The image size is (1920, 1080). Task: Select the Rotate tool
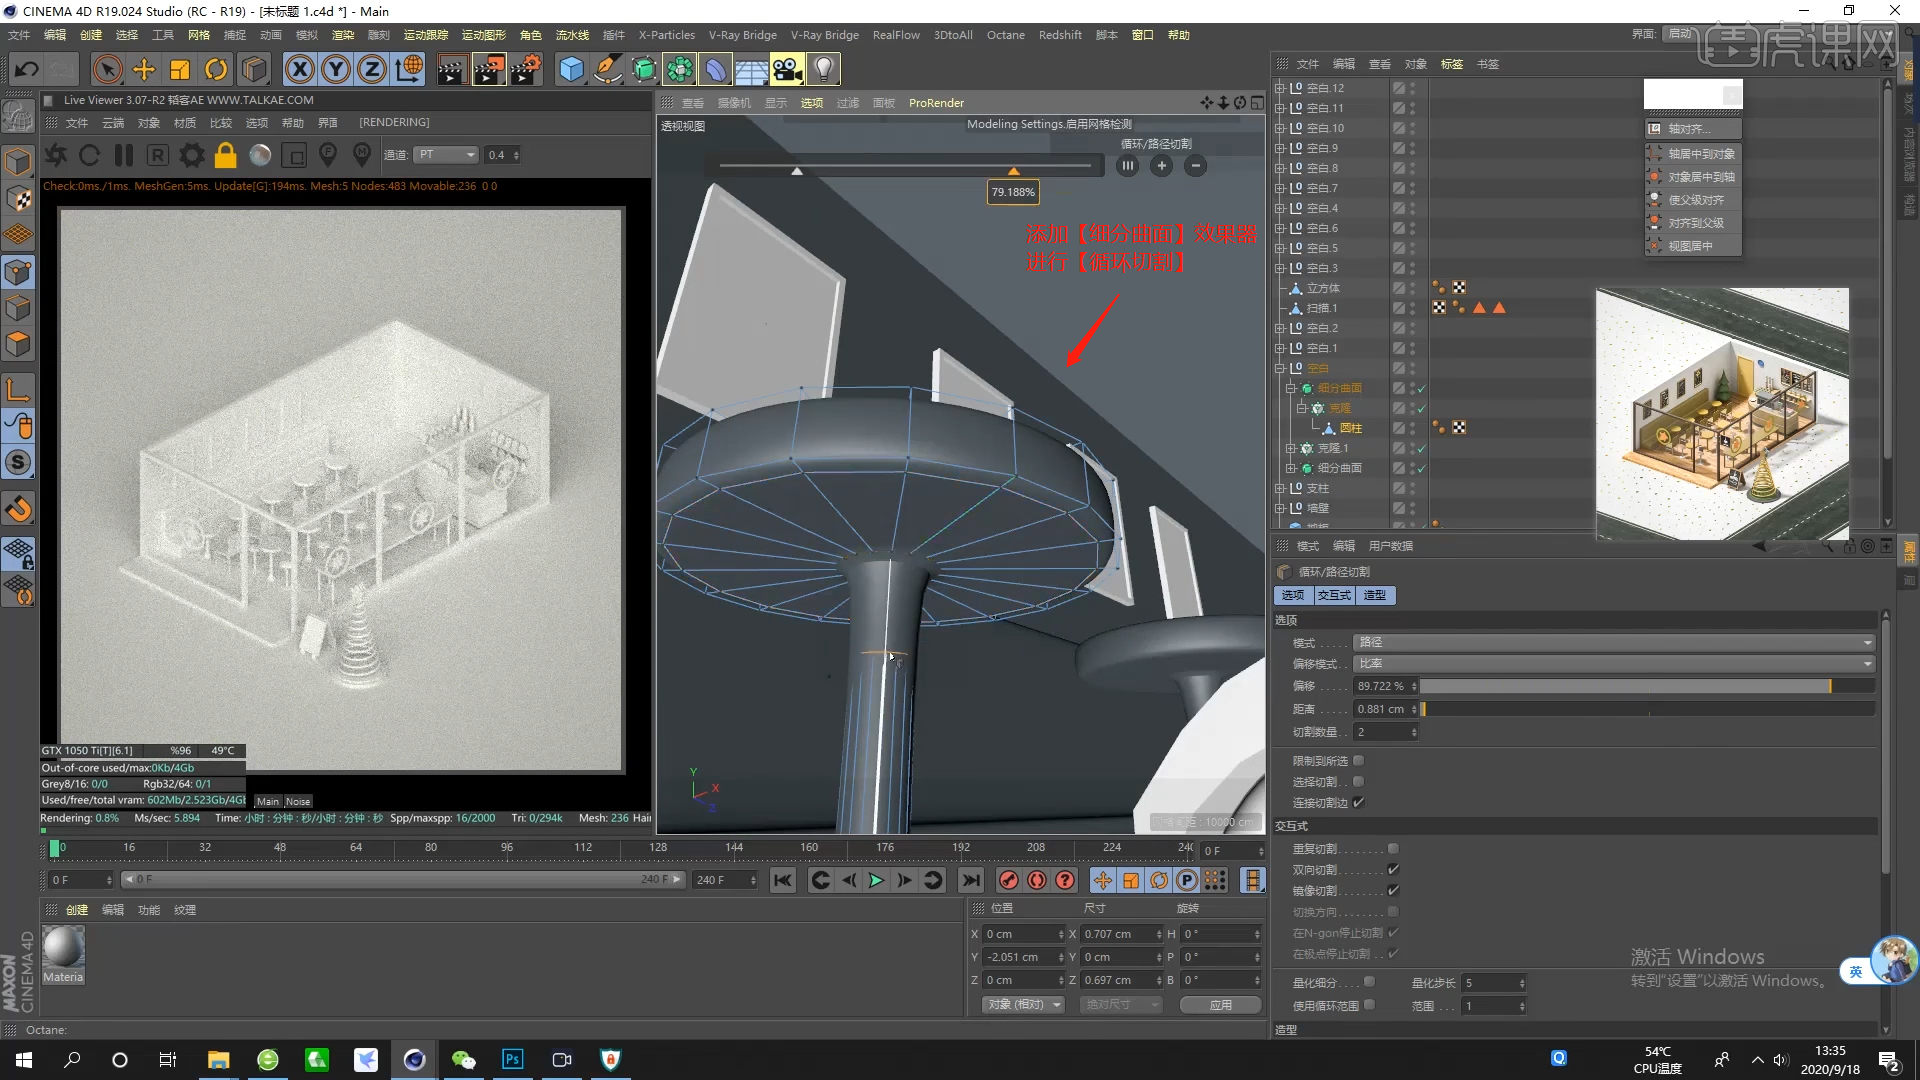point(216,69)
